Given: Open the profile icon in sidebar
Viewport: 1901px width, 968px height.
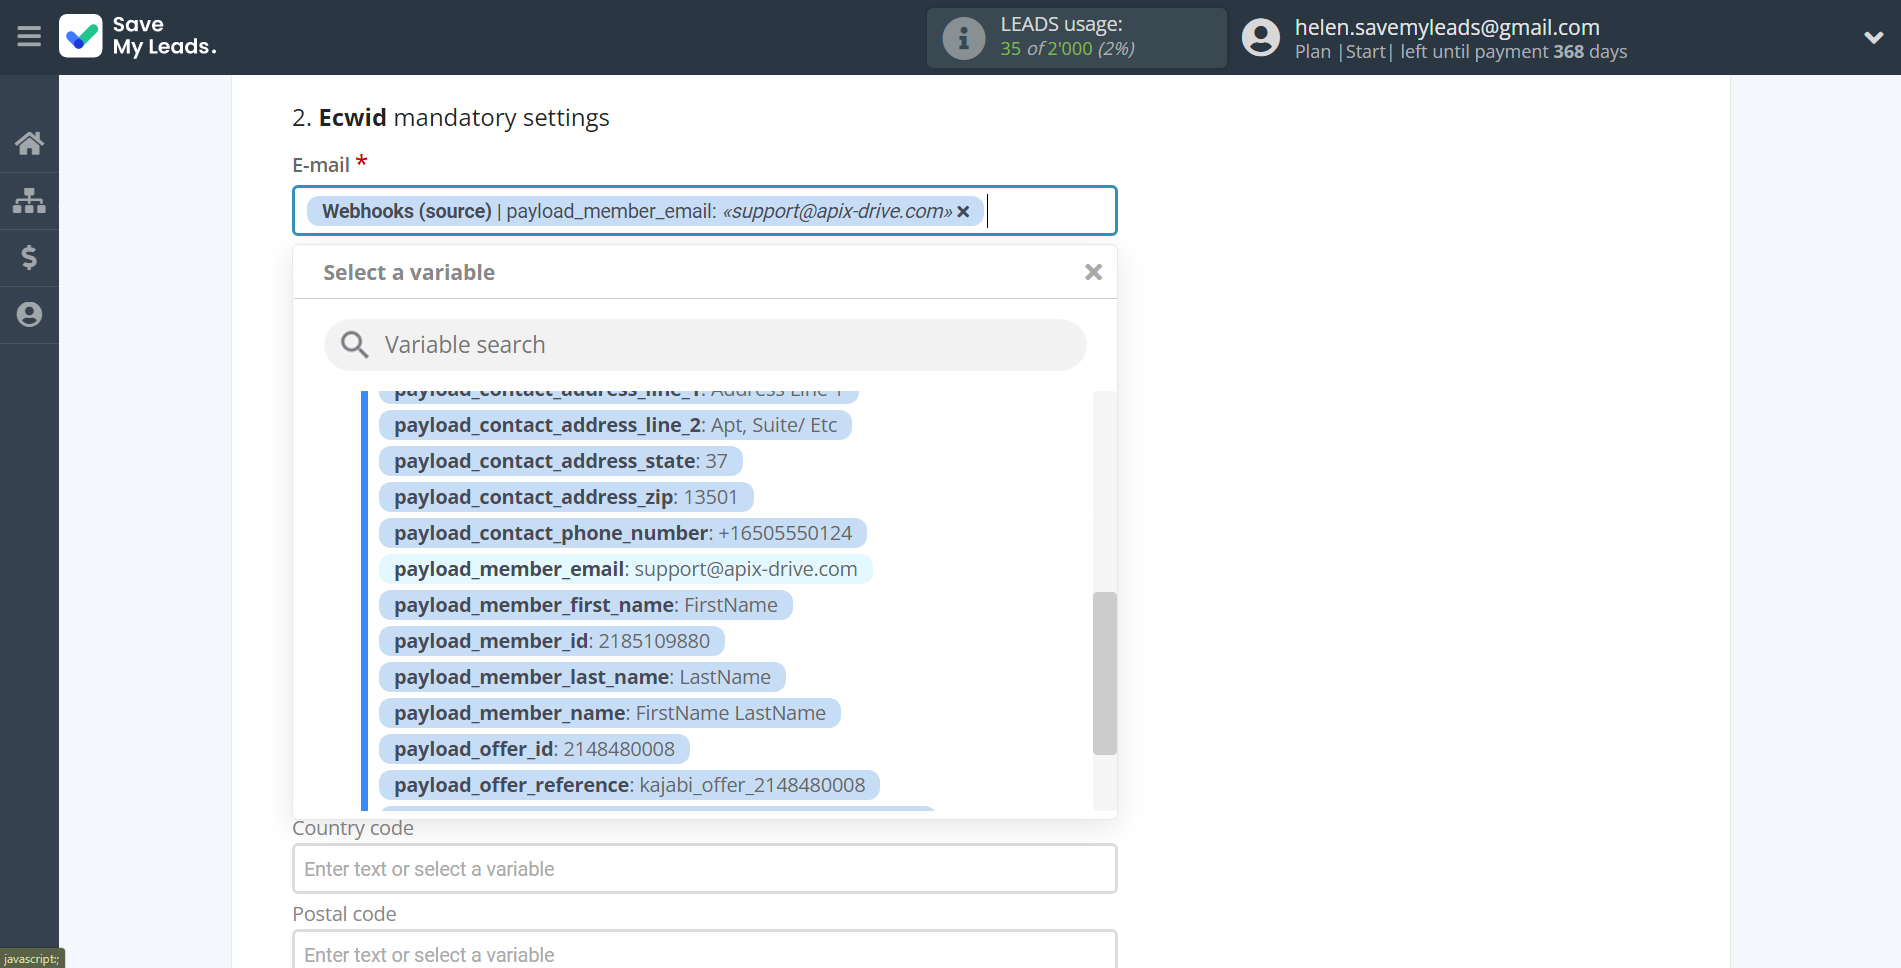Looking at the screenshot, I should pos(29,315).
